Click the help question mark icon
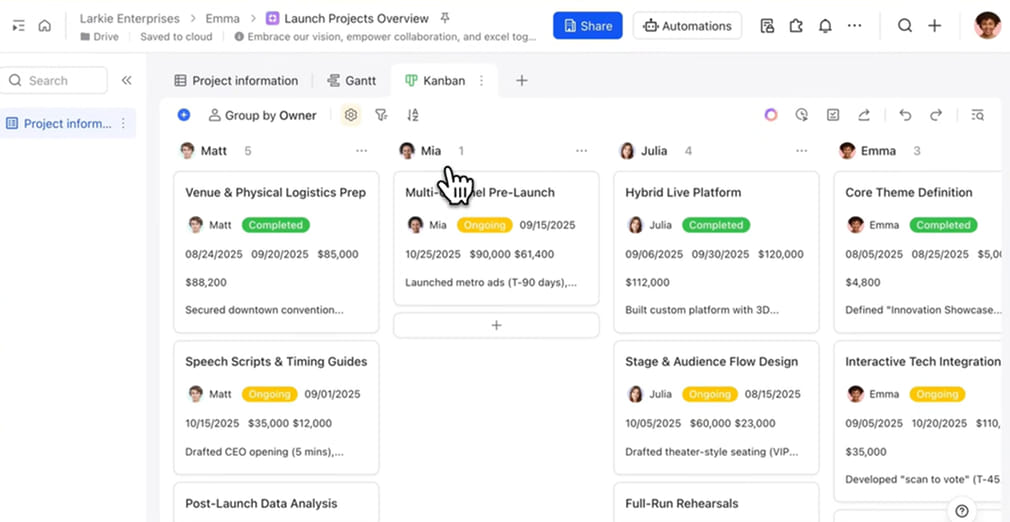Viewport: 1010px width, 522px height. [x=961, y=511]
